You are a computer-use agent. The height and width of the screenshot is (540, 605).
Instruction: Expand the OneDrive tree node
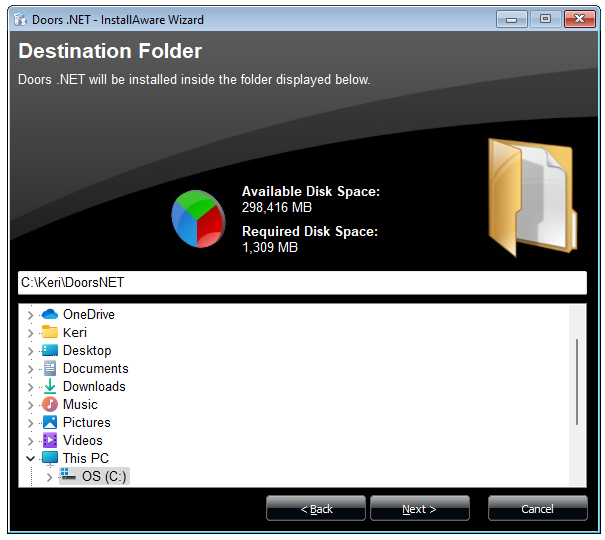coord(30,315)
